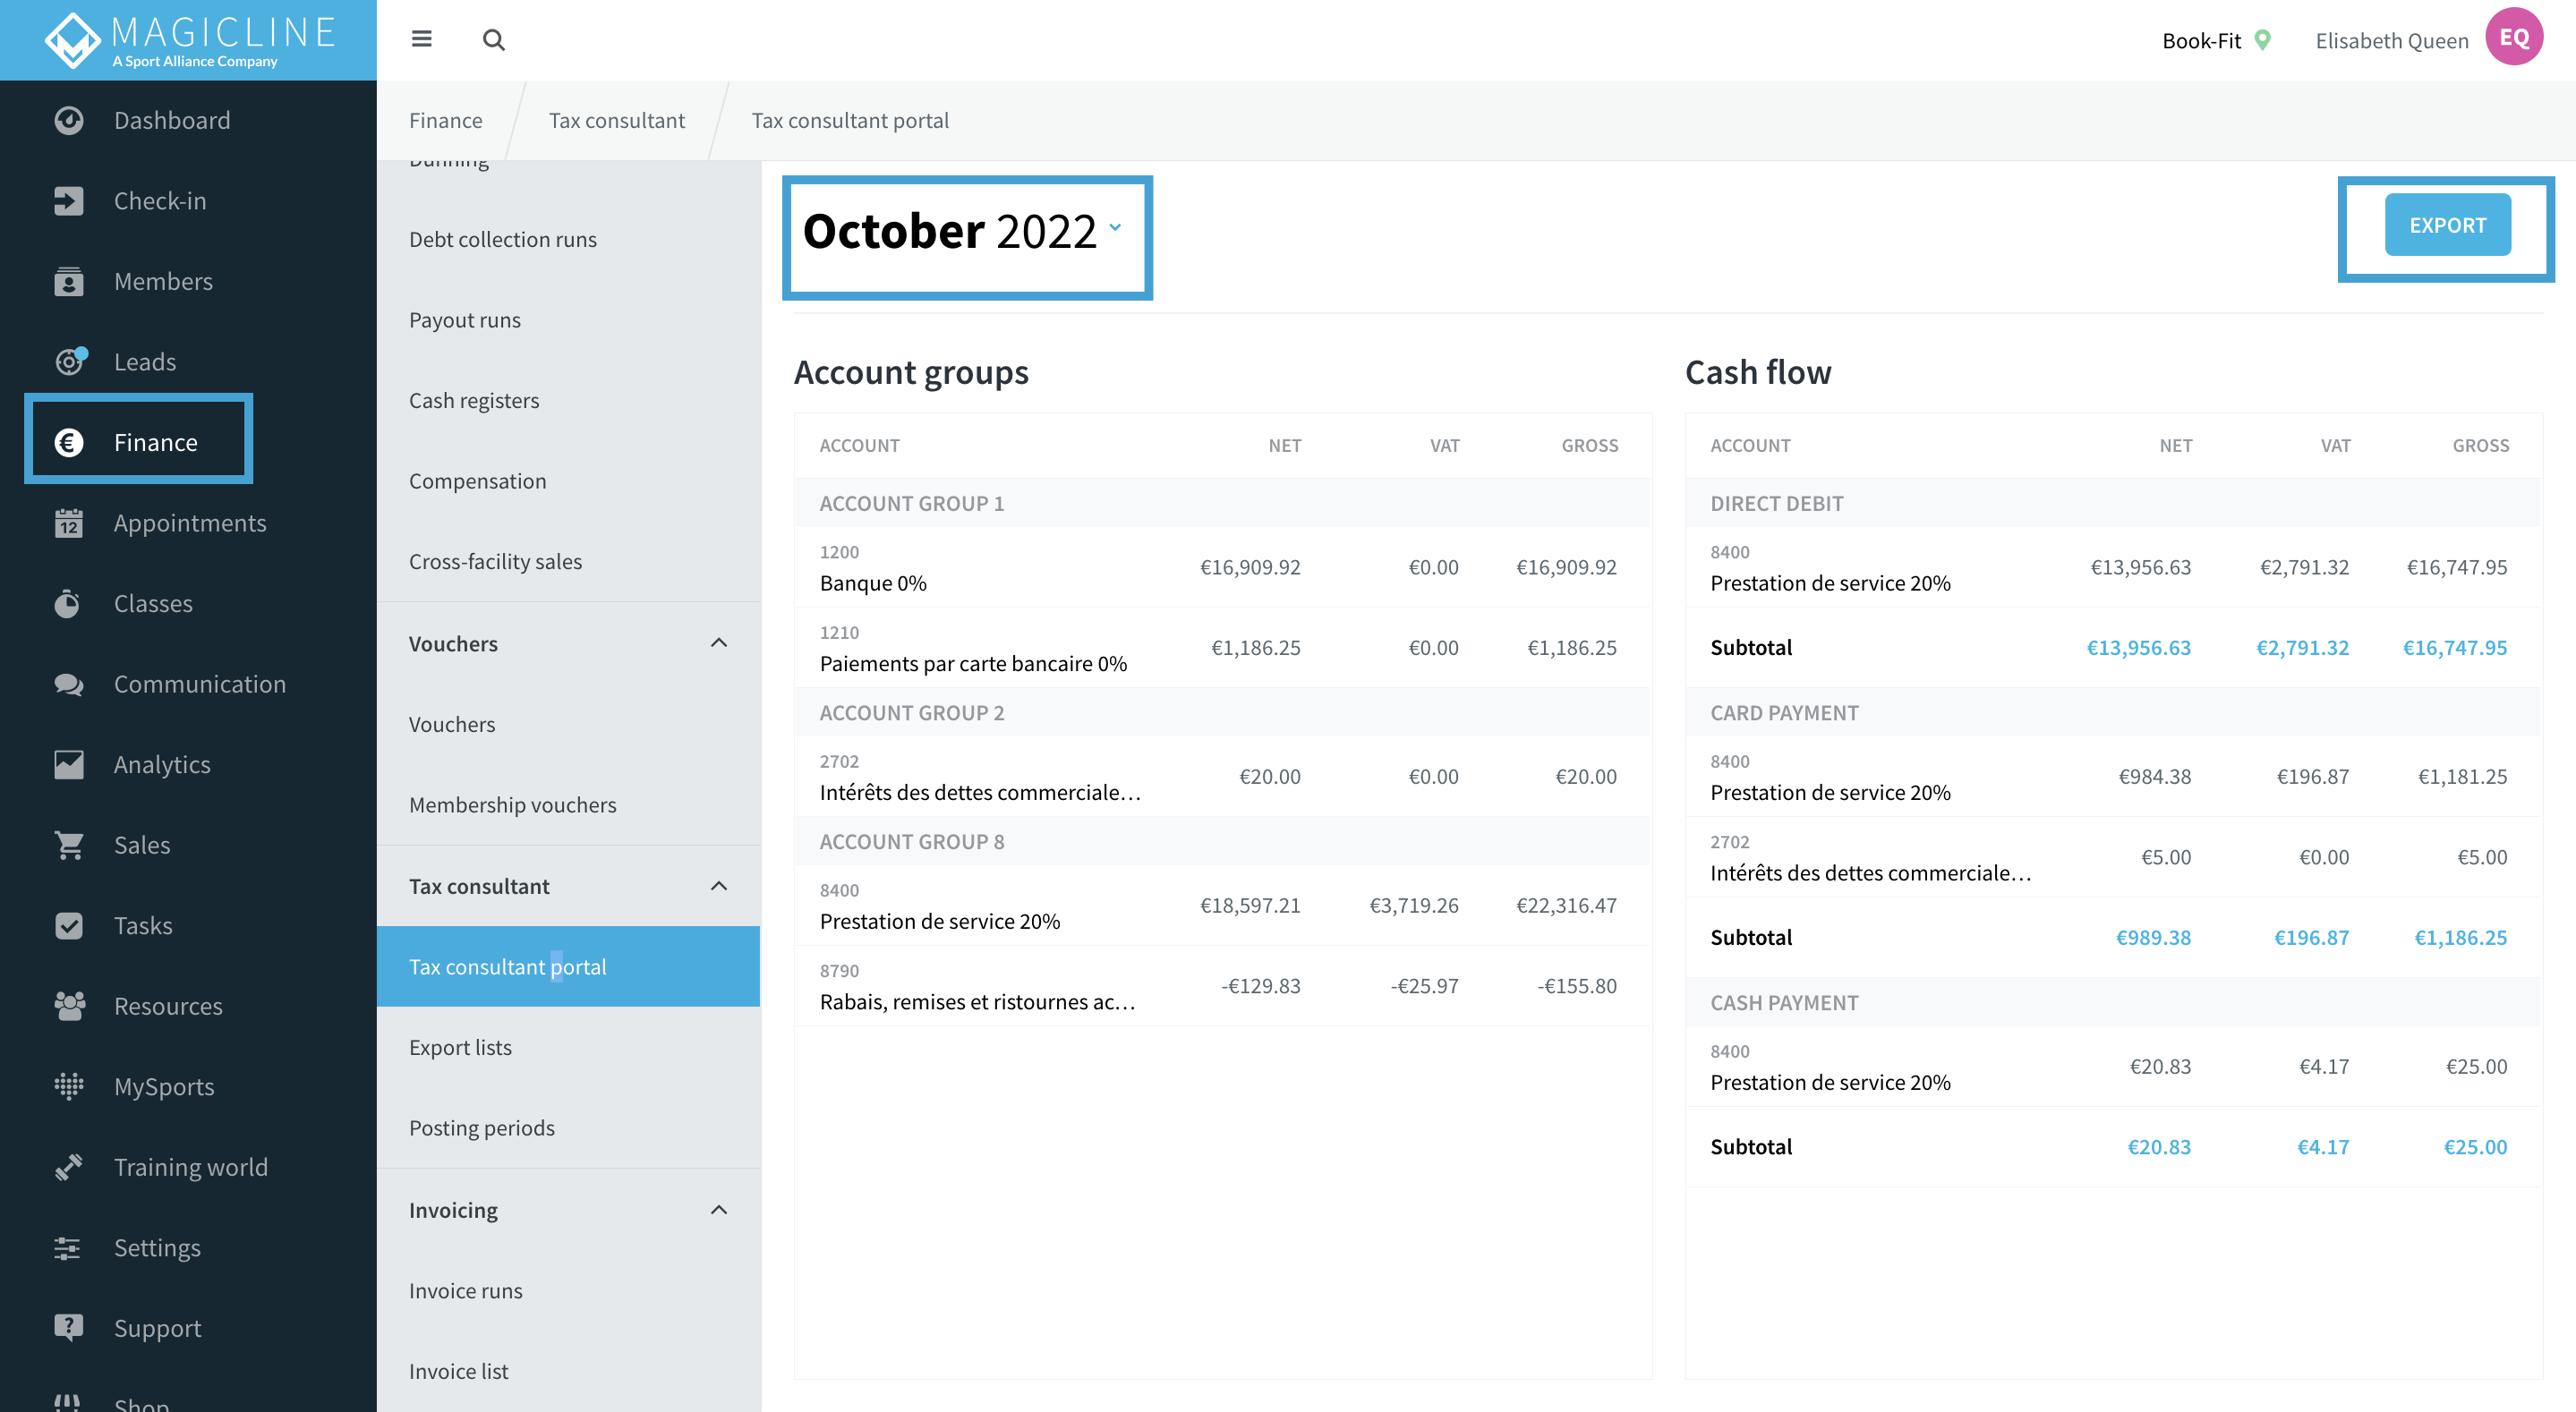Click the Classes stopwatch icon
This screenshot has height=1412, width=2576.
pyautogui.click(x=68, y=603)
